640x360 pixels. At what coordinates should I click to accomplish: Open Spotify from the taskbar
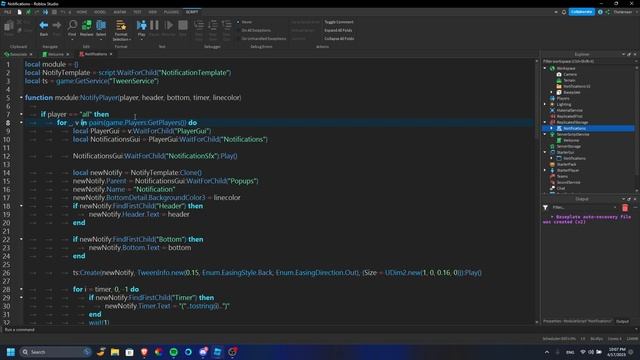click(x=173, y=352)
